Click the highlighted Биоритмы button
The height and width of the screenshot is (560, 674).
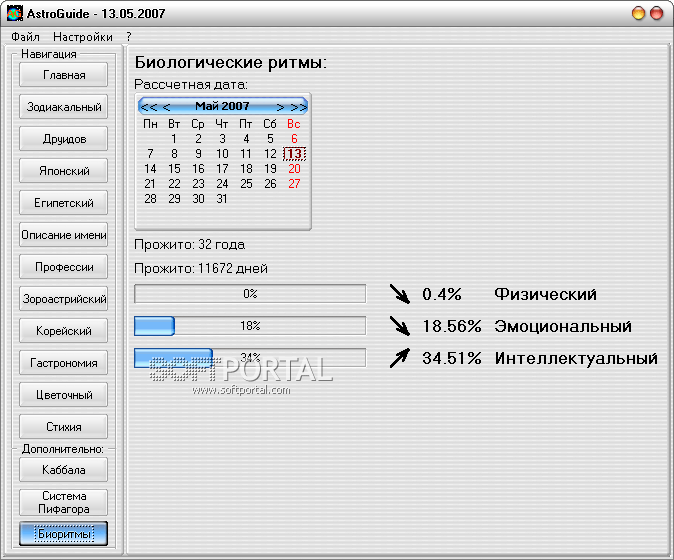(64, 534)
